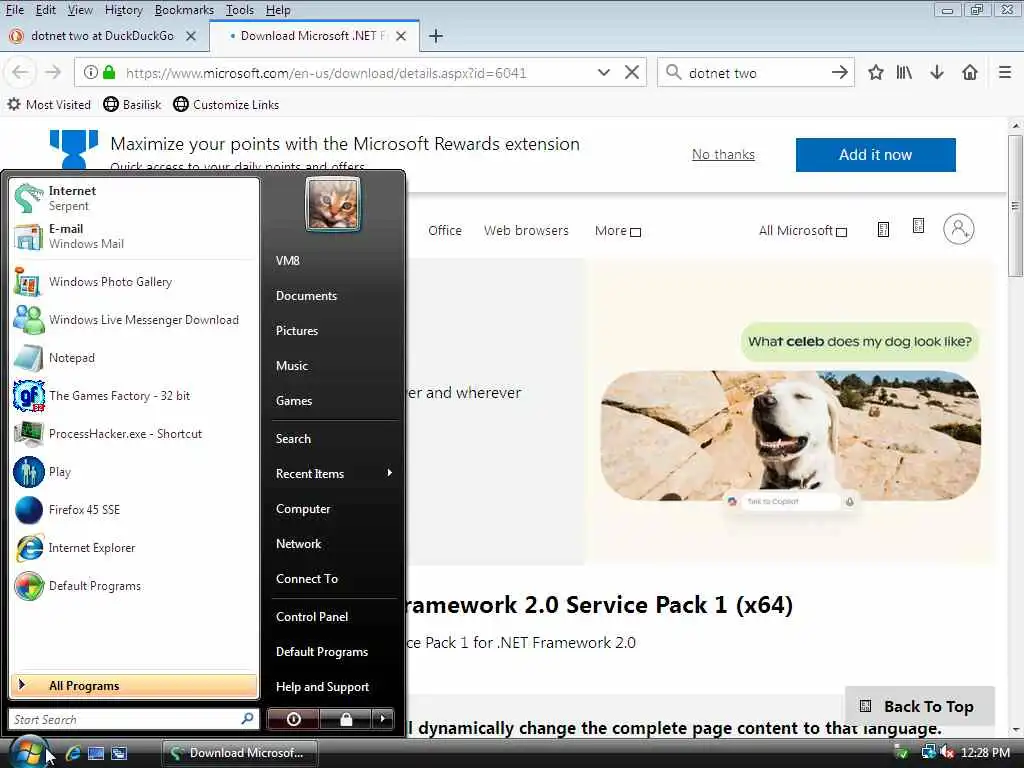Open the Library toolbar icon

point(904,72)
